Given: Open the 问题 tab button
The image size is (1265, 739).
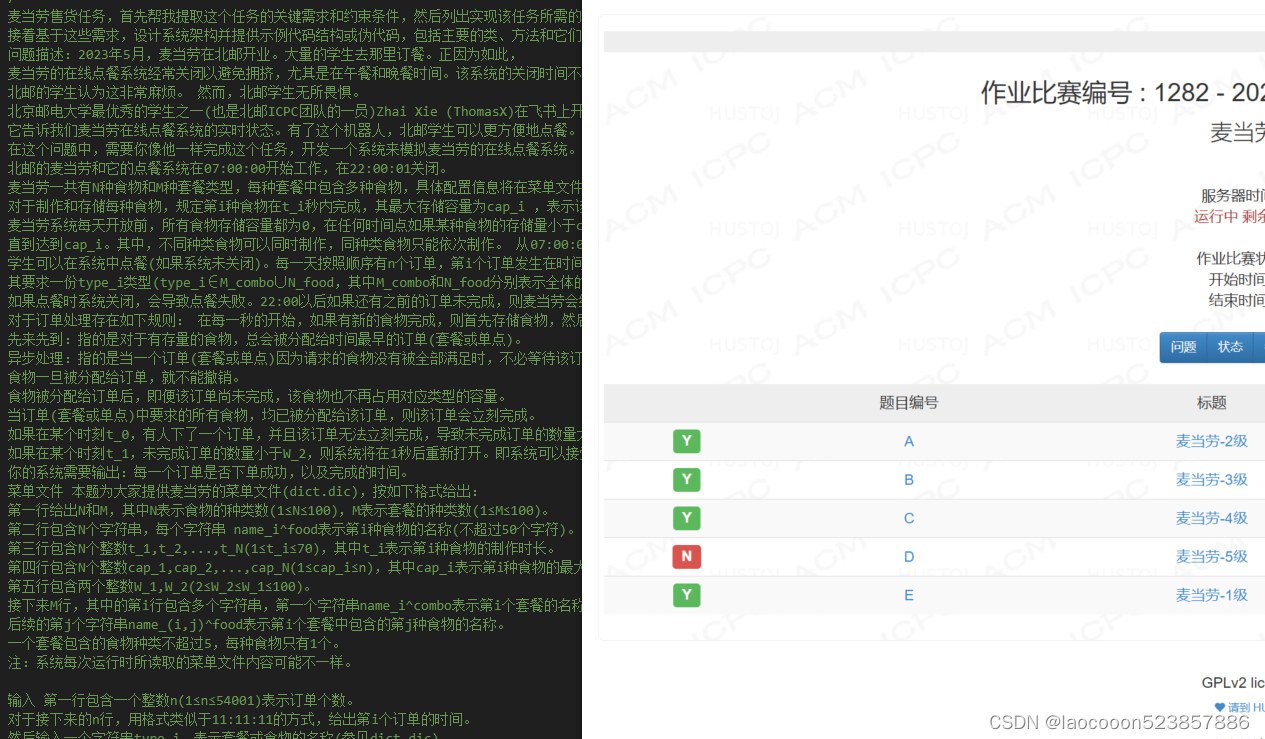Looking at the screenshot, I should [1183, 347].
